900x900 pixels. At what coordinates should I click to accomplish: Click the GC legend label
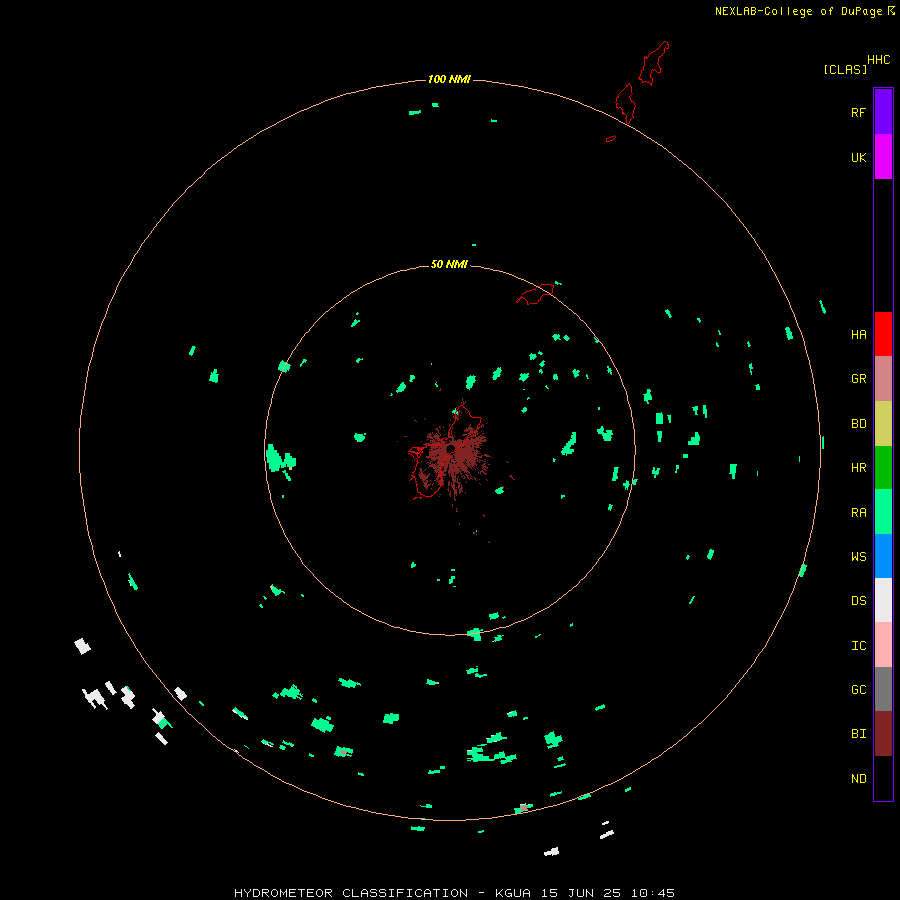(858, 690)
